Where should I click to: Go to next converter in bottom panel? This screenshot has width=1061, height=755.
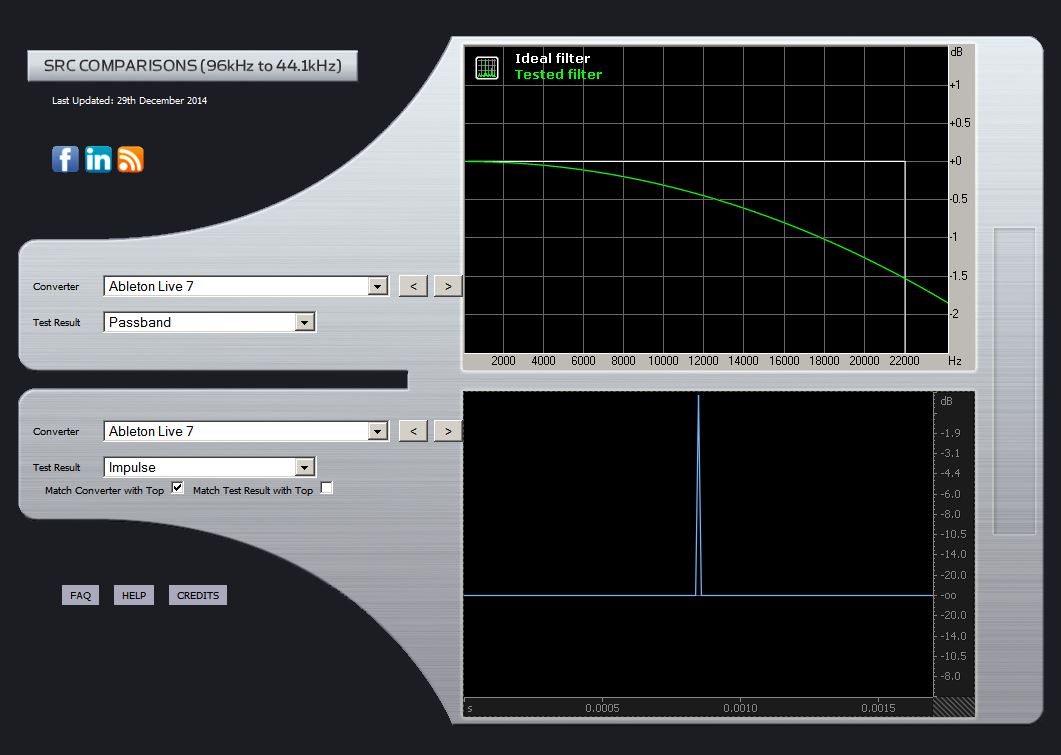(447, 431)
